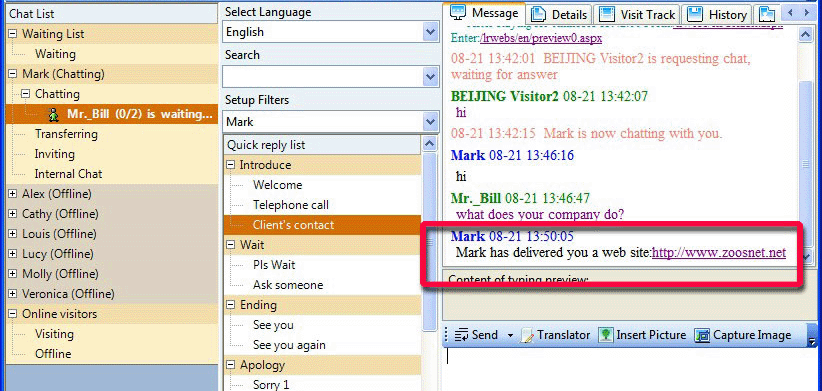
Task: Click the partially hidden fifth tab icon
Action: [x=766, y=14]
